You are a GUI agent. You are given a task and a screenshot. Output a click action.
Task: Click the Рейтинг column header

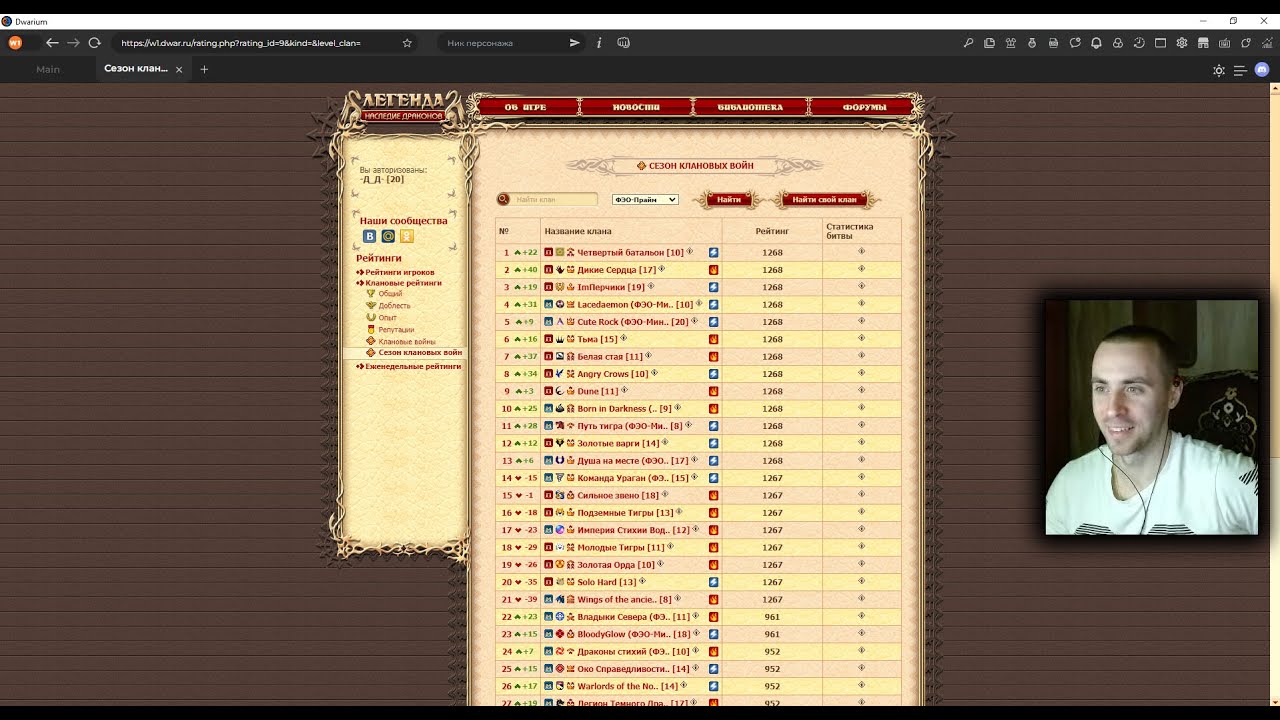click(x=772, y=231)
